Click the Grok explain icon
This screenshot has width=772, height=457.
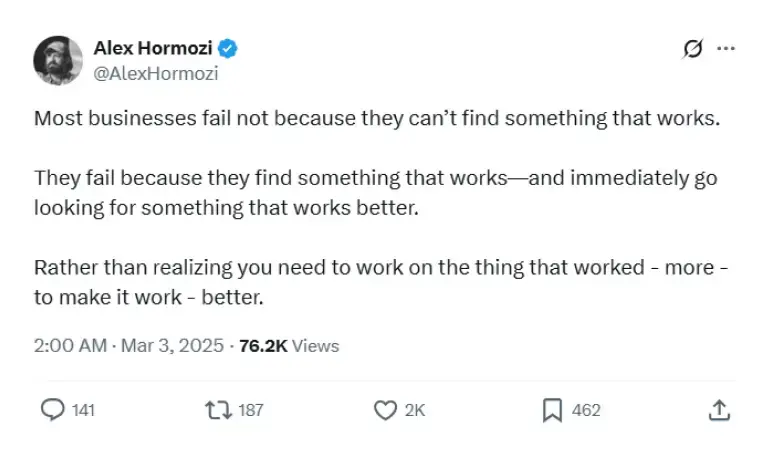[690, 49]
